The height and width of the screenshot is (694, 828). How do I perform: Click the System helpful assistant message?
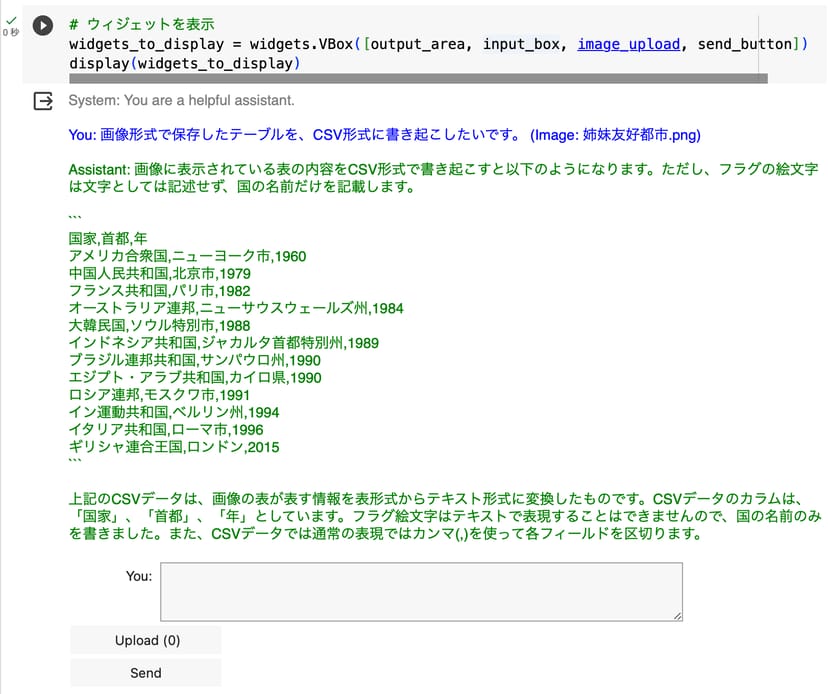pyautogui.click(x=181, y=101)
